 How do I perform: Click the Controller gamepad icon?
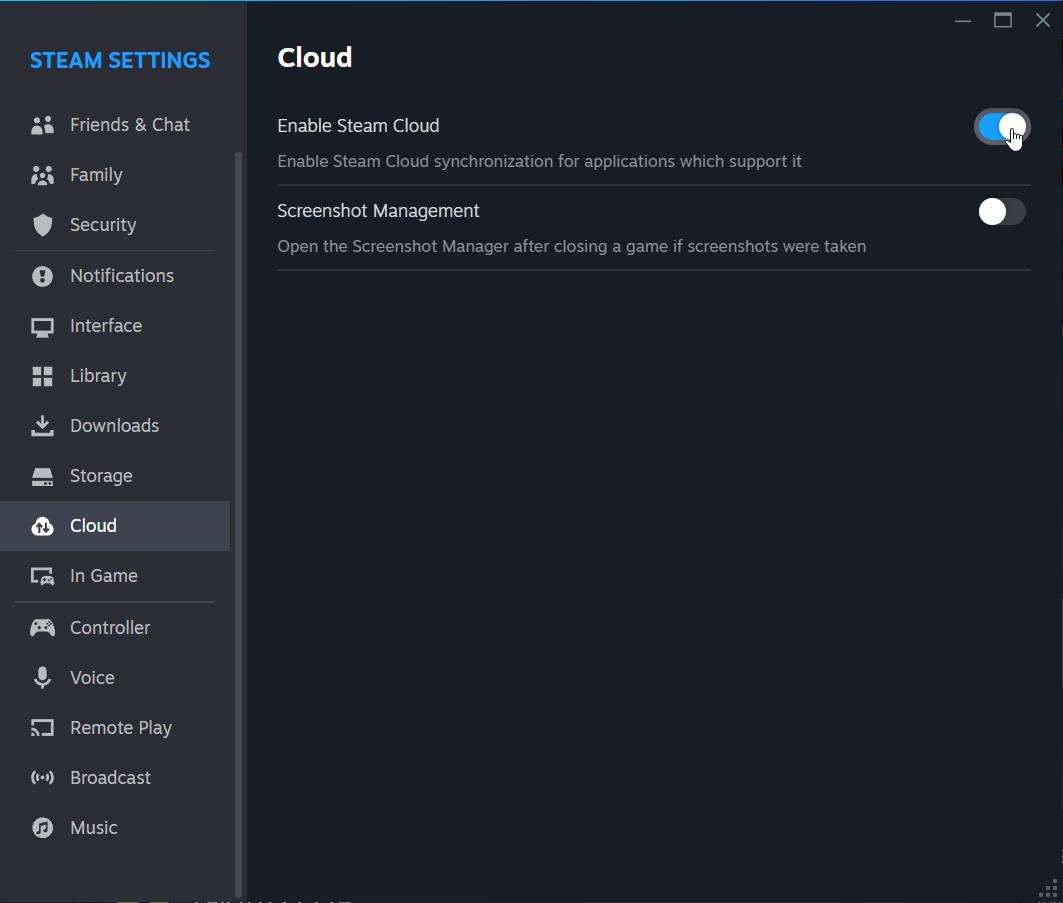click(42, 628)
